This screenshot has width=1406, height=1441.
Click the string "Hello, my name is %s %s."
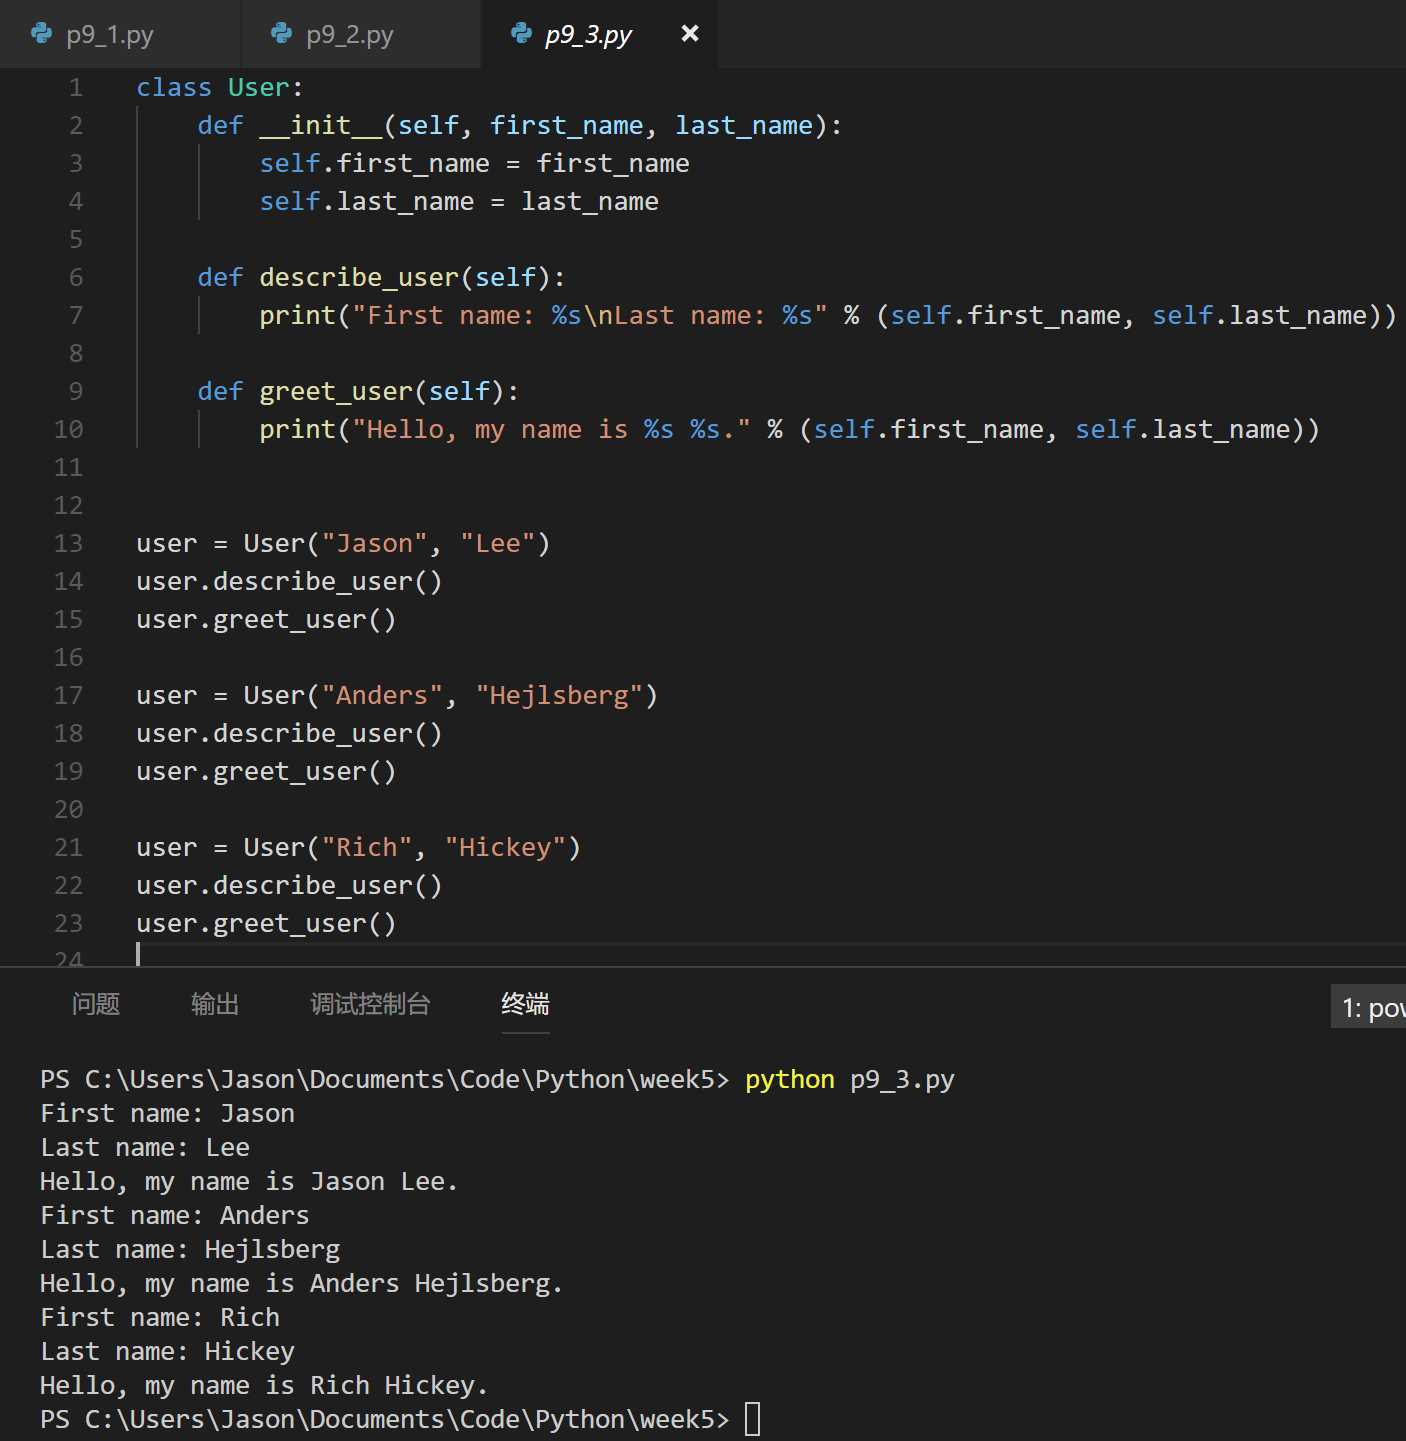click(x=551, y=430)
